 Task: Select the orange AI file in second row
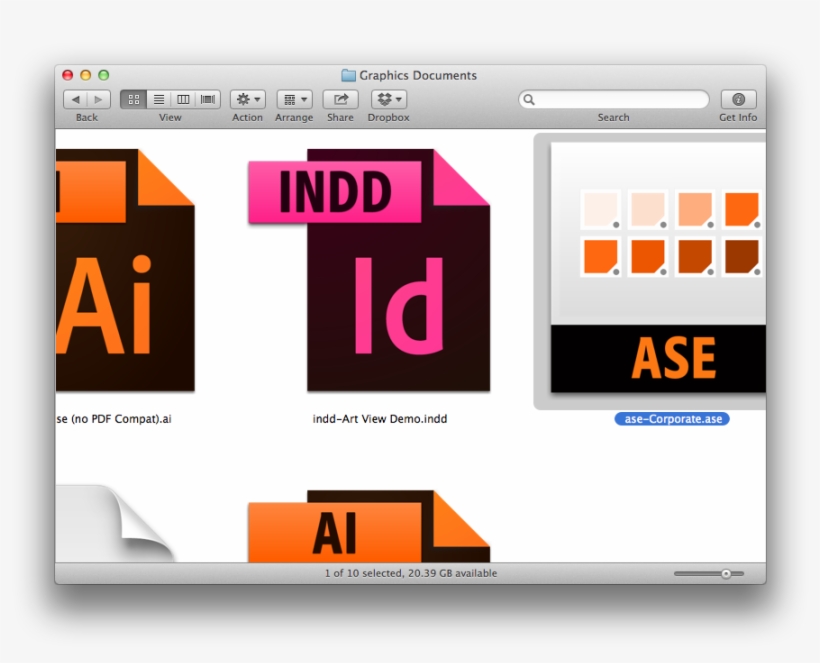pyautogui.click(x=369, y=526)
